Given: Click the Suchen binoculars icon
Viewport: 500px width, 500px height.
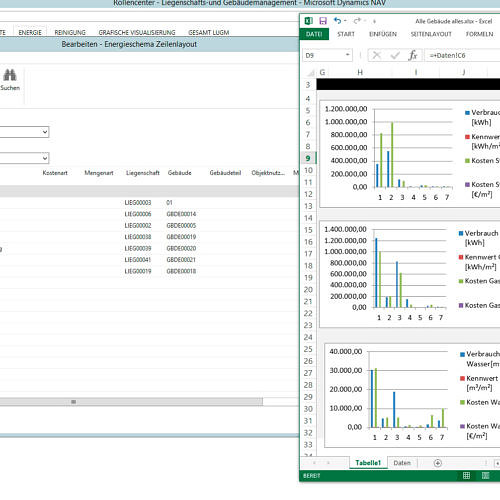Looking at the screenshot, I should tap(10, 75).
